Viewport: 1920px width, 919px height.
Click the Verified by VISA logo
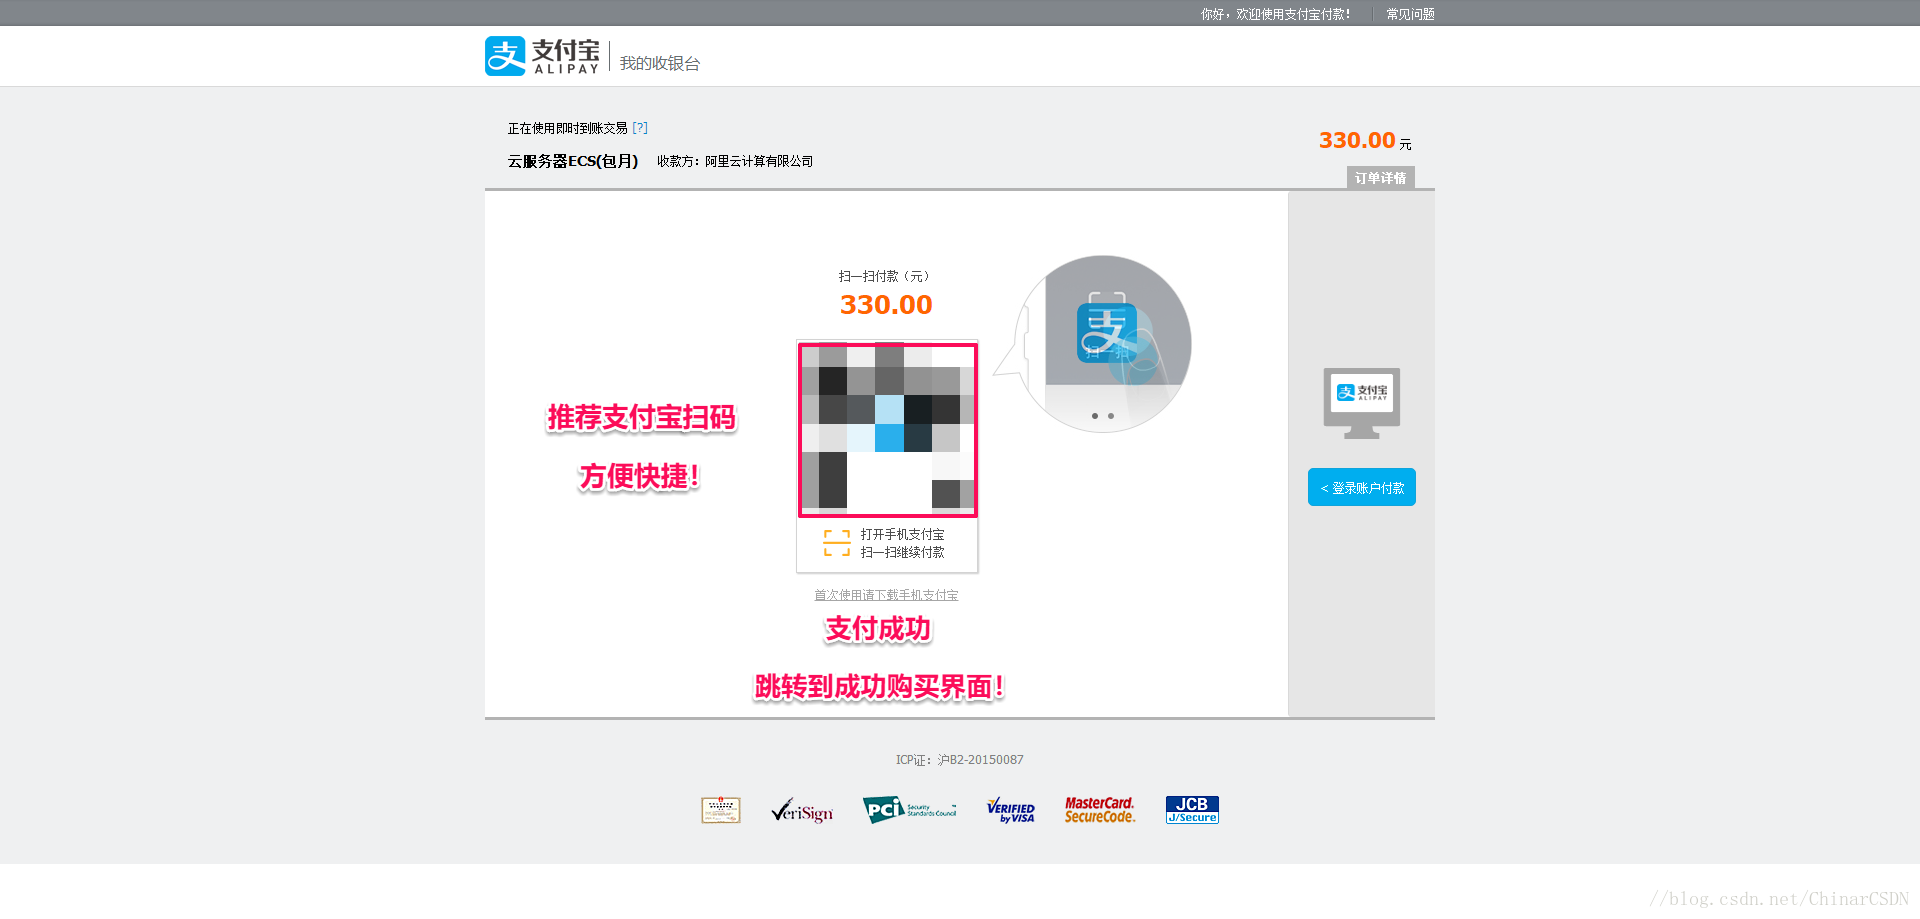(x=1011, y=810)
